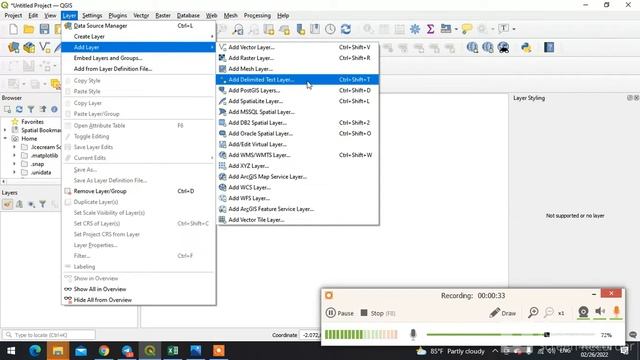The width and height of the screenshot is (640, 360).
Task: Open the Processing Toolbox gear icon
Action: pos(415,29)
